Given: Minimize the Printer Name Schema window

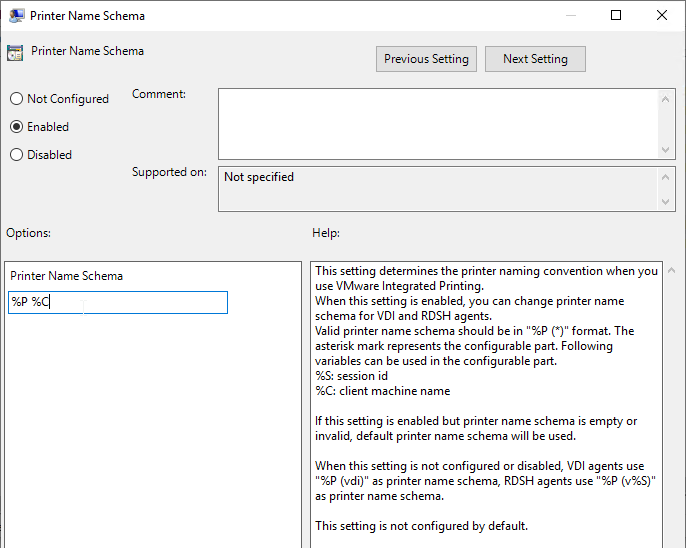Looking at the screenshot, I should point(570,15).
